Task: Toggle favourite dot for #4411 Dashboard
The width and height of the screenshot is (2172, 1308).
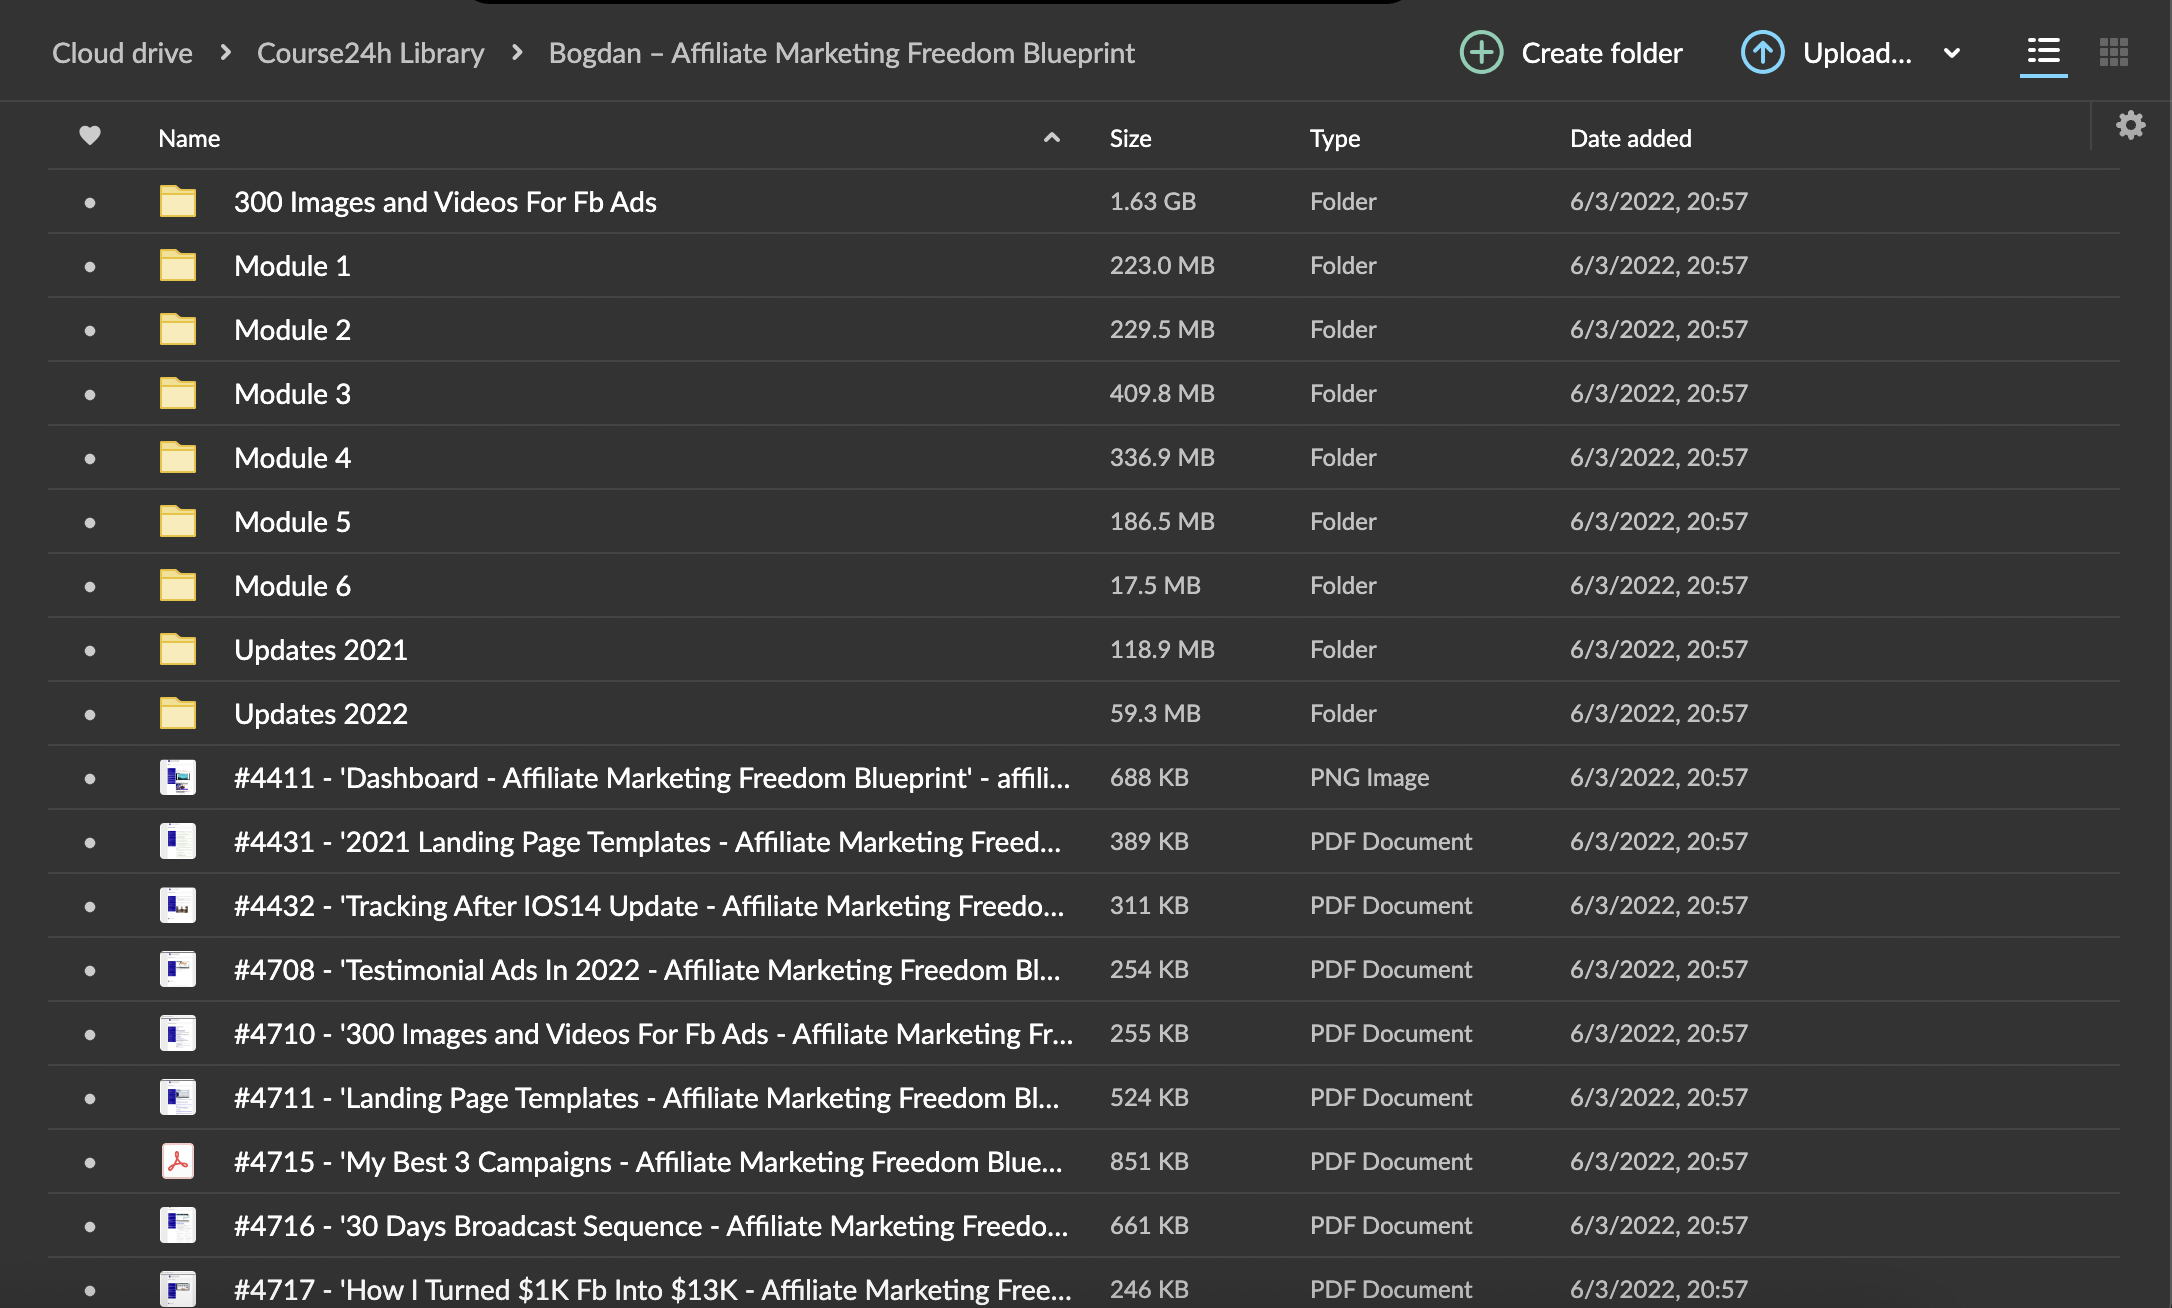Action: [90, 779]
